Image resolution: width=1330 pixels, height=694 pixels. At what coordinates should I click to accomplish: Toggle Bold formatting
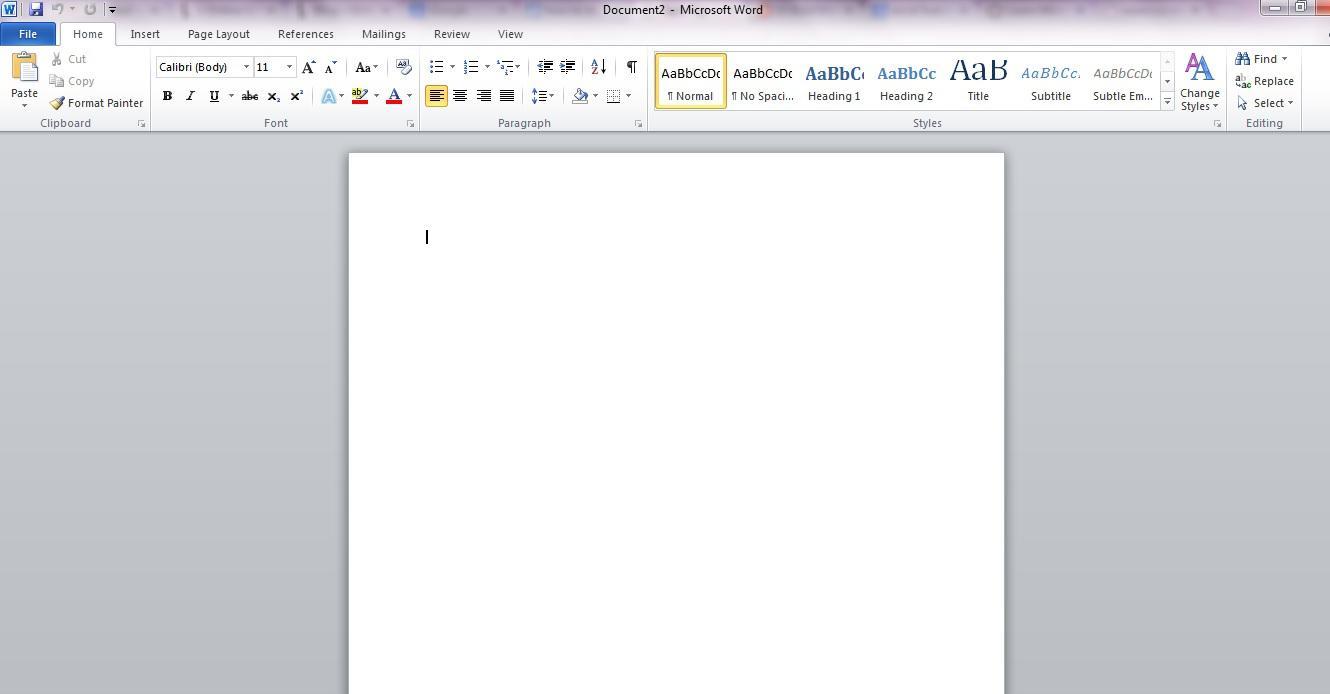pos(167,96)
